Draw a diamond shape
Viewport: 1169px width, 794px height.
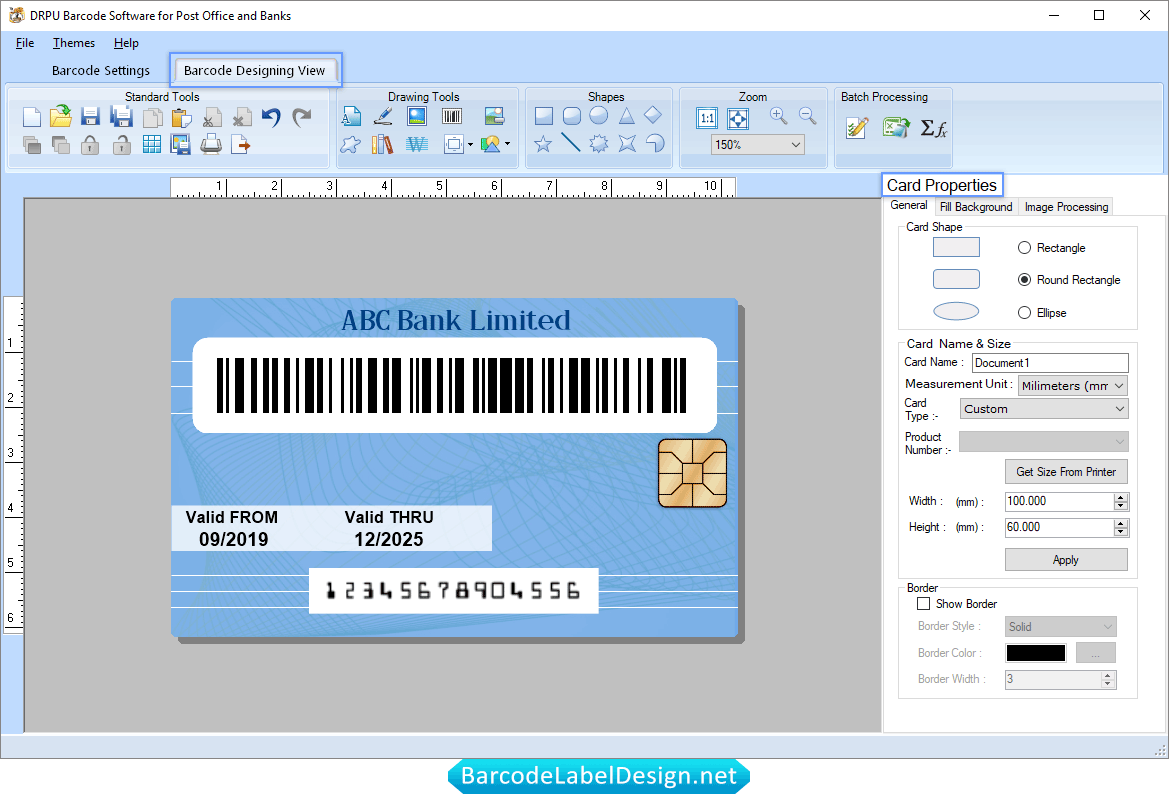[x=653, y=115]
